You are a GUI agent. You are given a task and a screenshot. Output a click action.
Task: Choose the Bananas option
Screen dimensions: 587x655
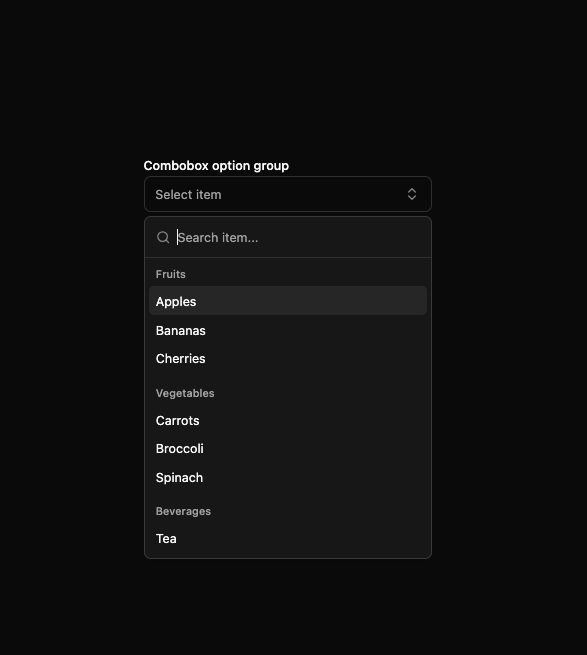point(287,330)
